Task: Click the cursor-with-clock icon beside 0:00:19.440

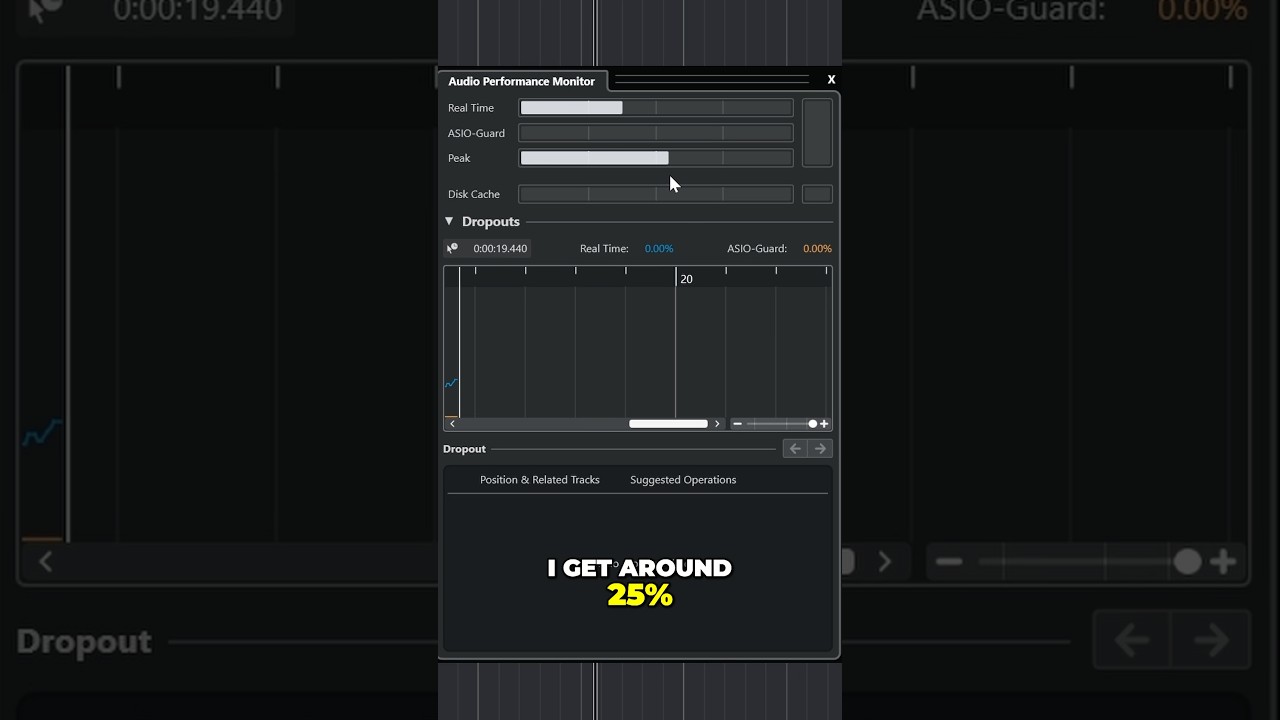Action: (452, 248)
